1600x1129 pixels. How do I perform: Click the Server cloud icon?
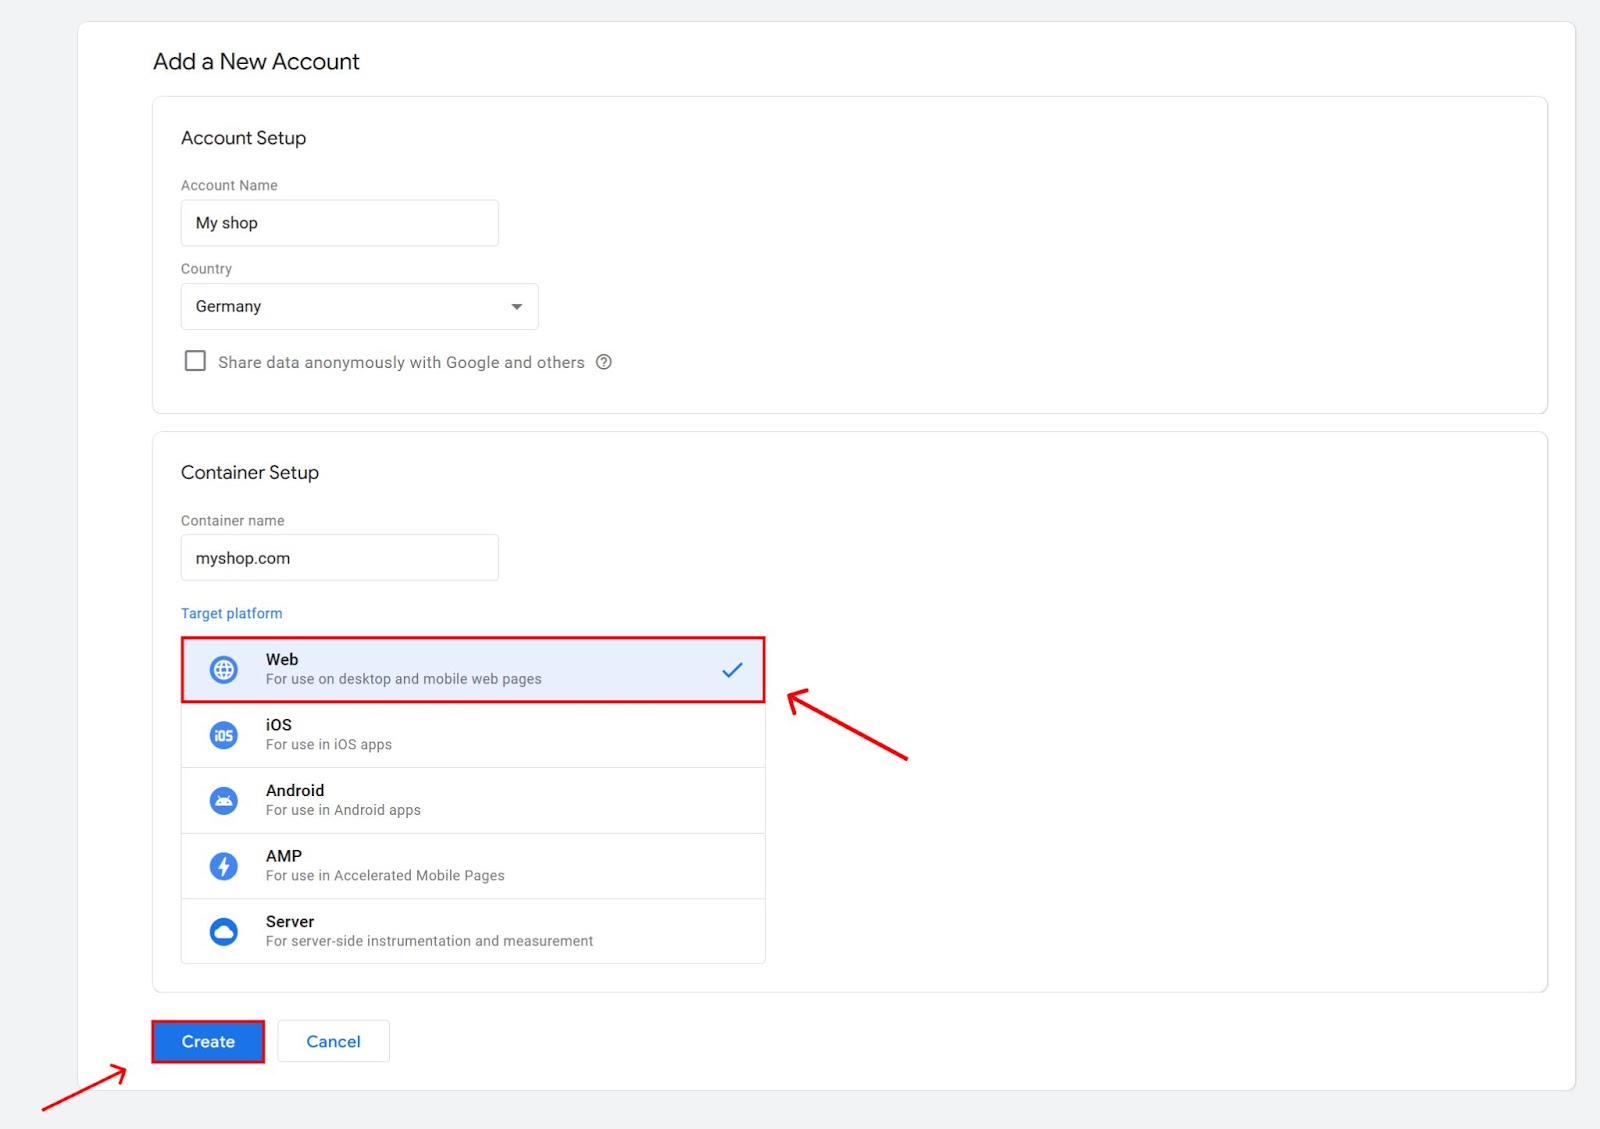224,931
